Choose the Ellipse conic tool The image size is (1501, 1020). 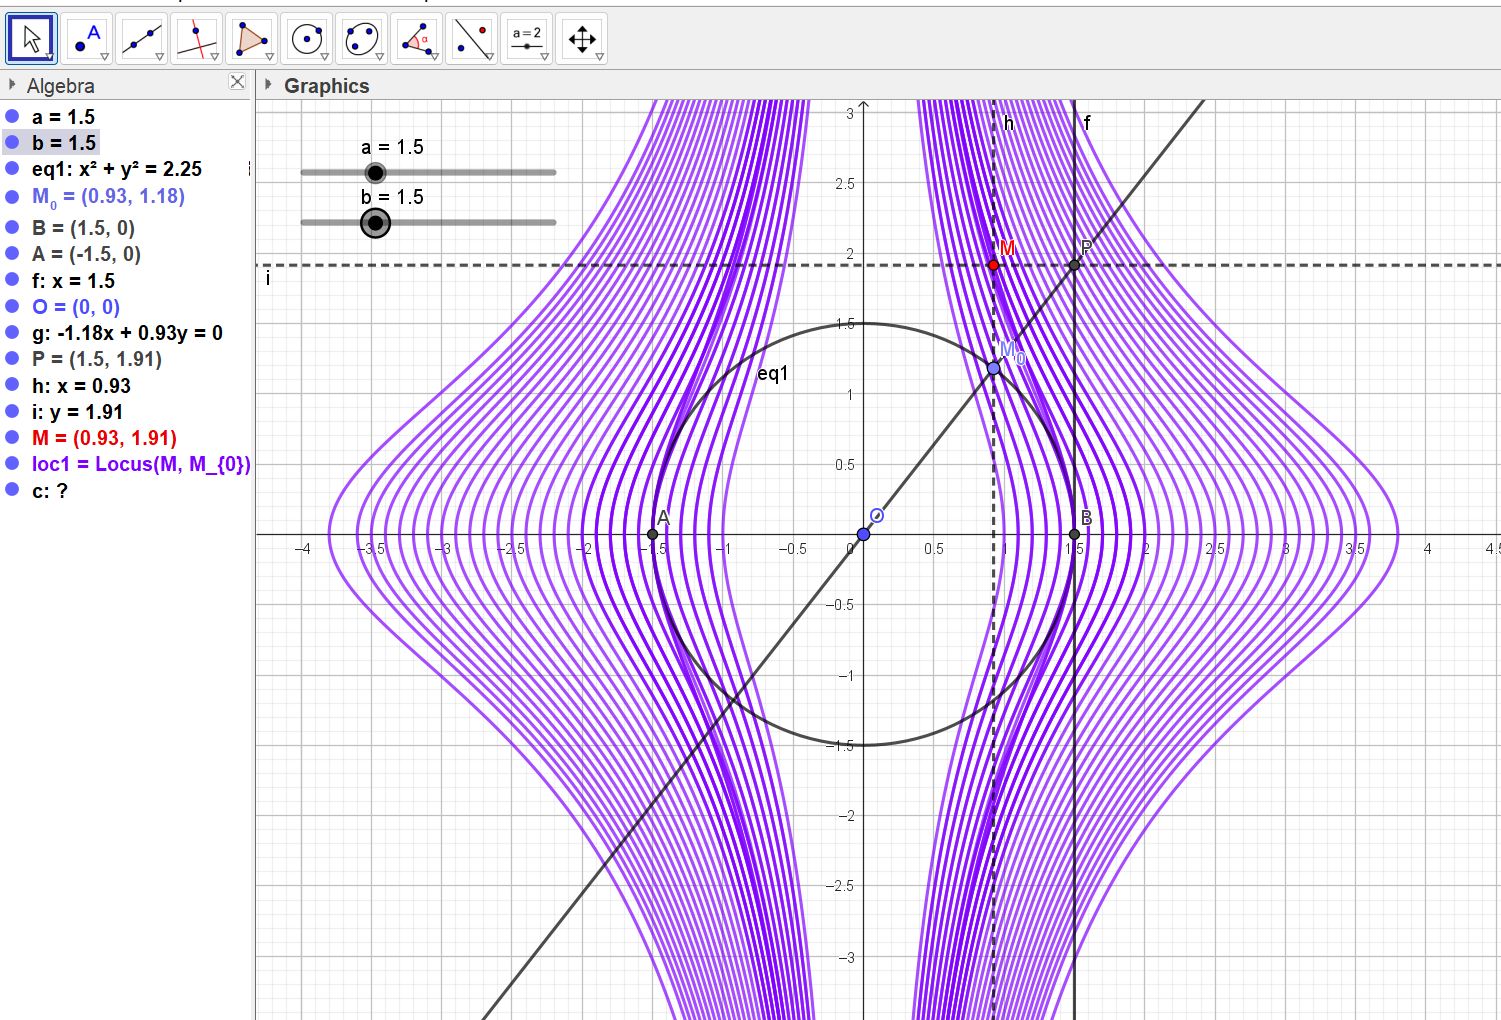pos(361,39)
